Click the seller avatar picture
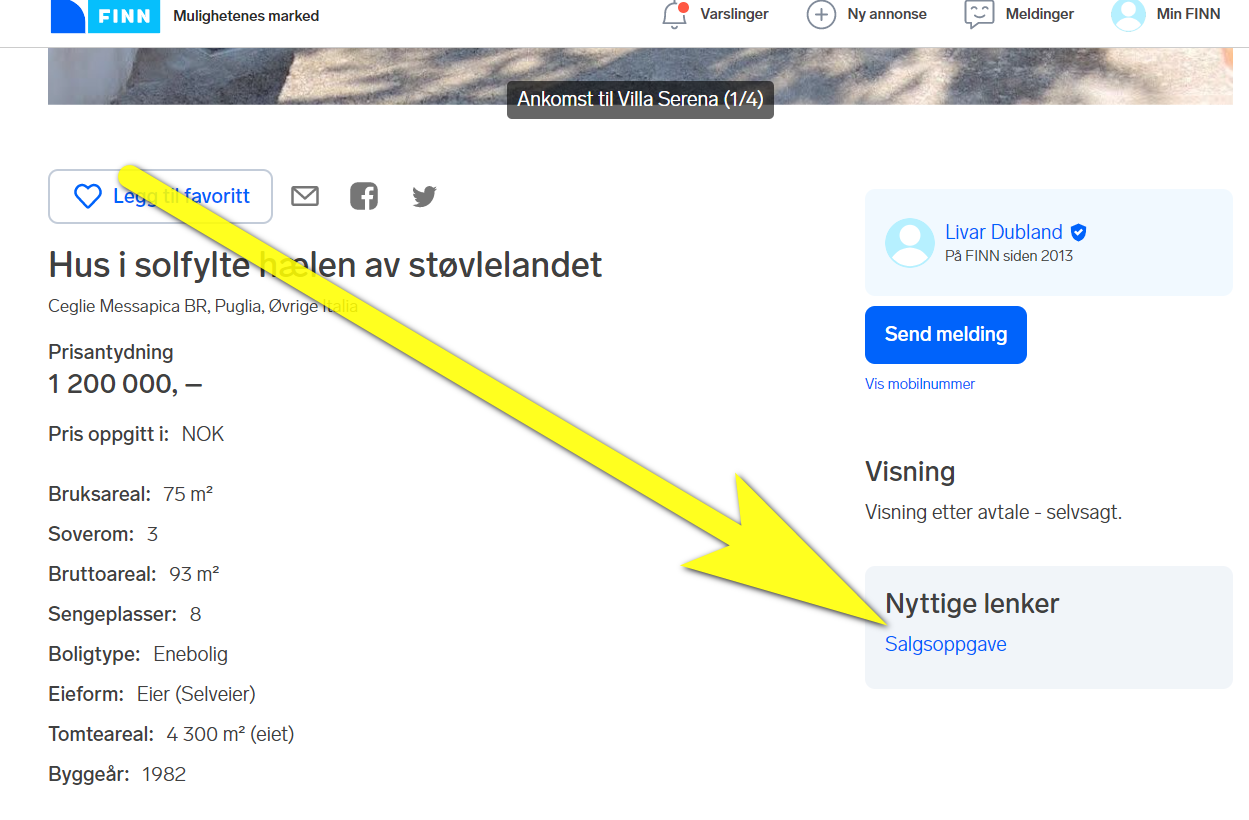 (909, 242)
